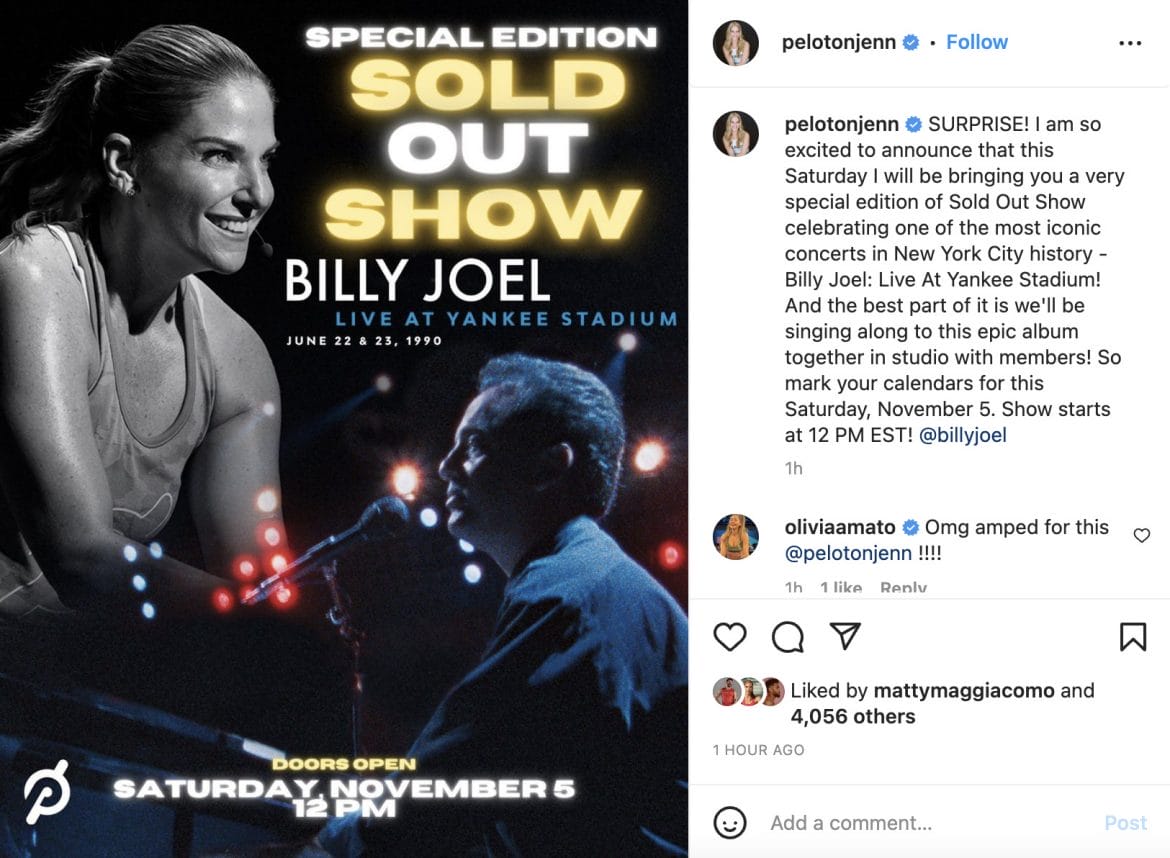Click the Follow link next to pelotonjenn

coord(977,42)
